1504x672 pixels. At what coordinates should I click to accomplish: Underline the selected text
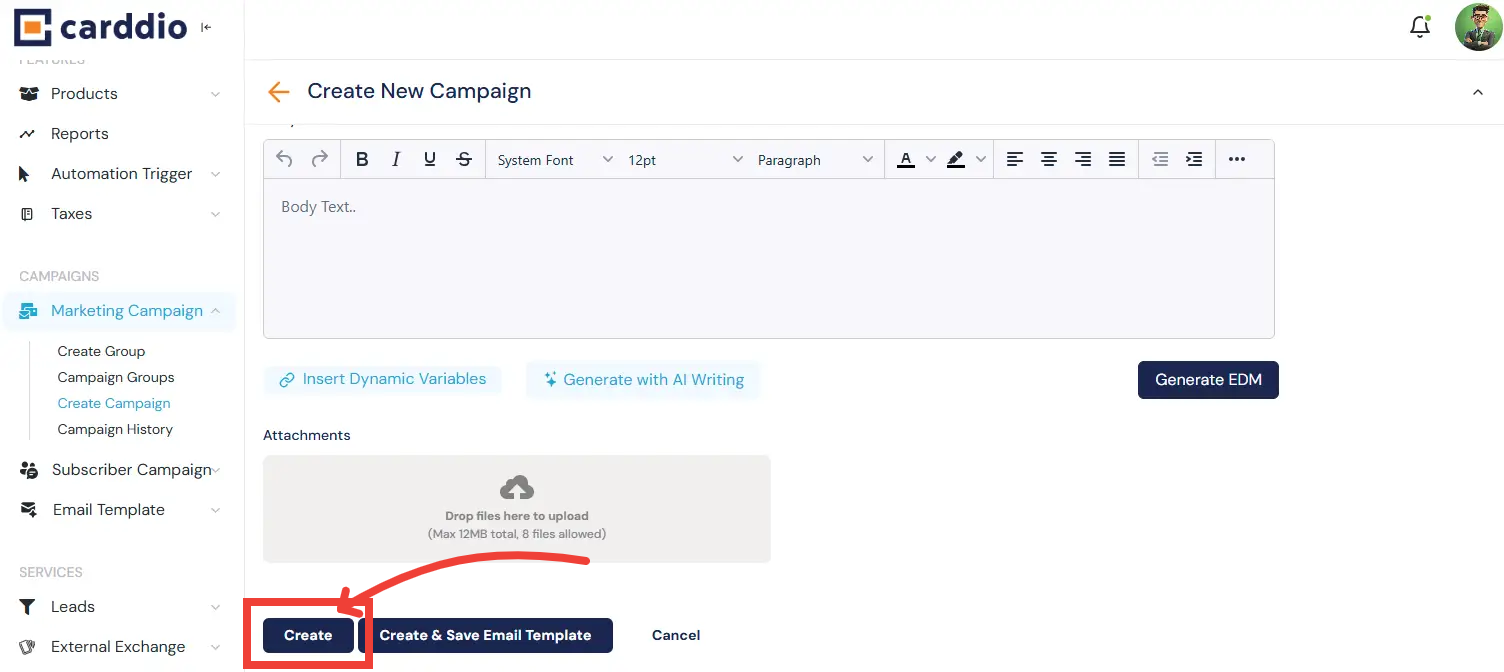pos(429,158)
